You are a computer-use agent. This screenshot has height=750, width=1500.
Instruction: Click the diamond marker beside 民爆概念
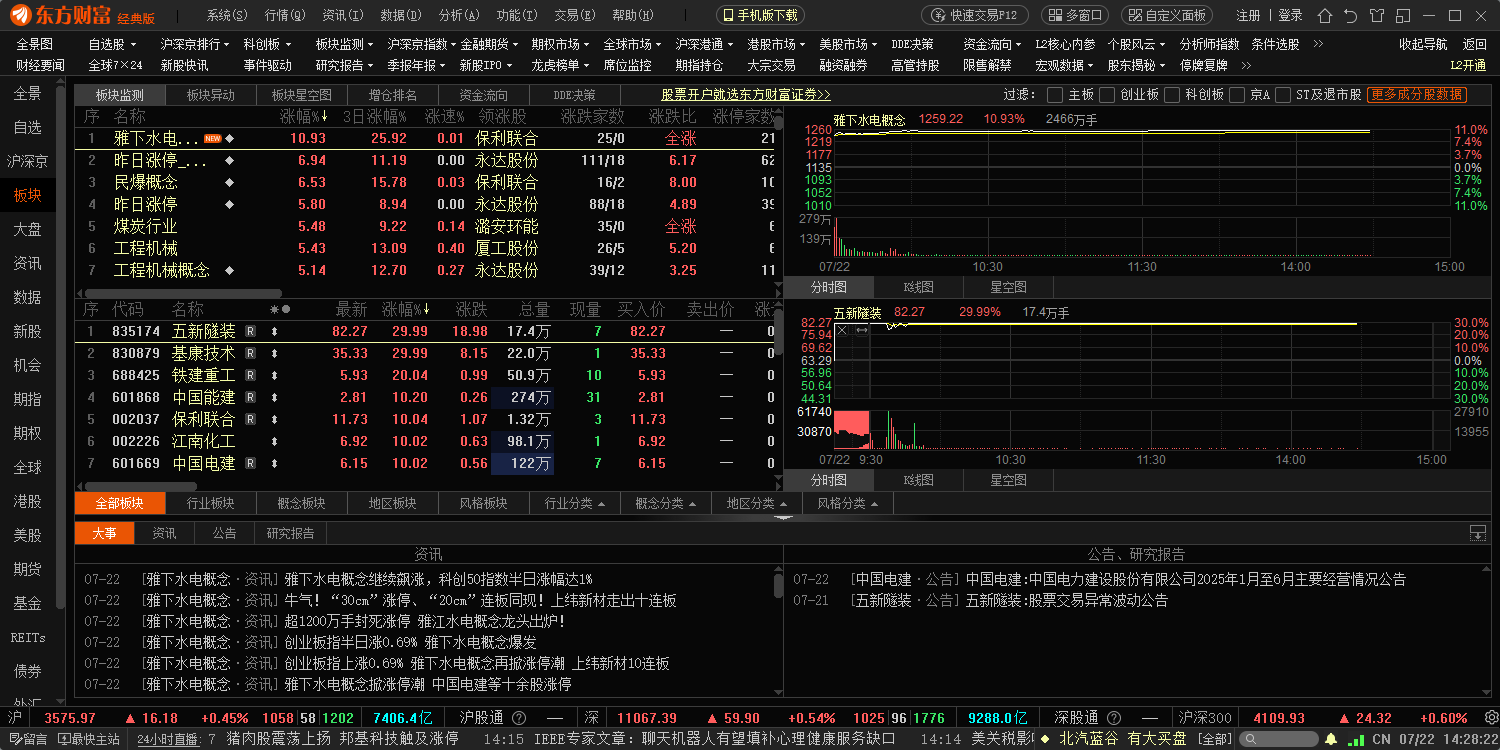tap(229, 182)
